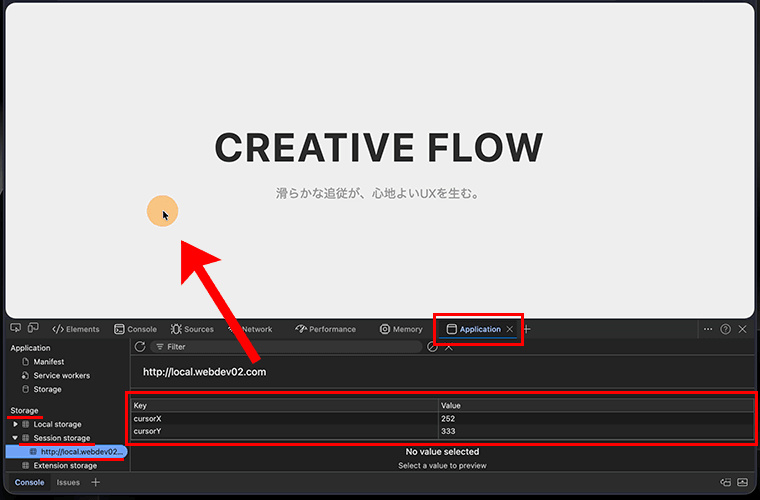The height and width of the screenshot is (500, 760).
Task: Click the dock-side icon in drawer bar
Action: pos(725,482)
